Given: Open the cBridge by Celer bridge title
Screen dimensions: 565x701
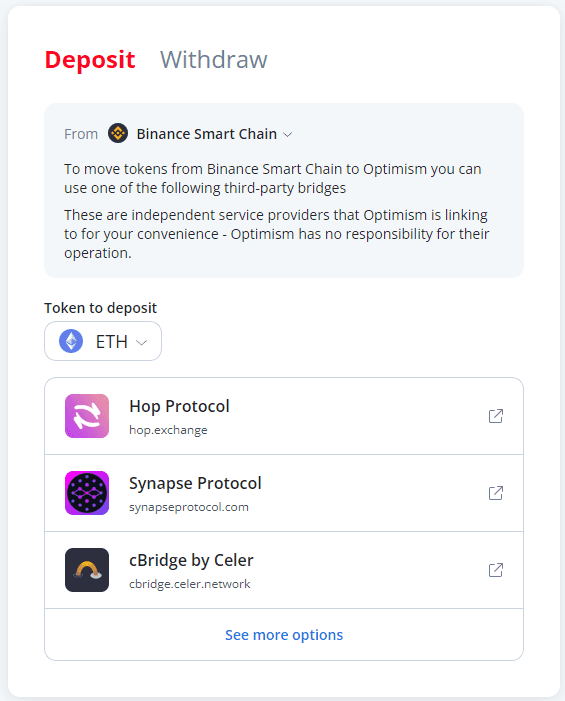Looking at the screenshot, I should pyautogui.click(x=191, y=560).
